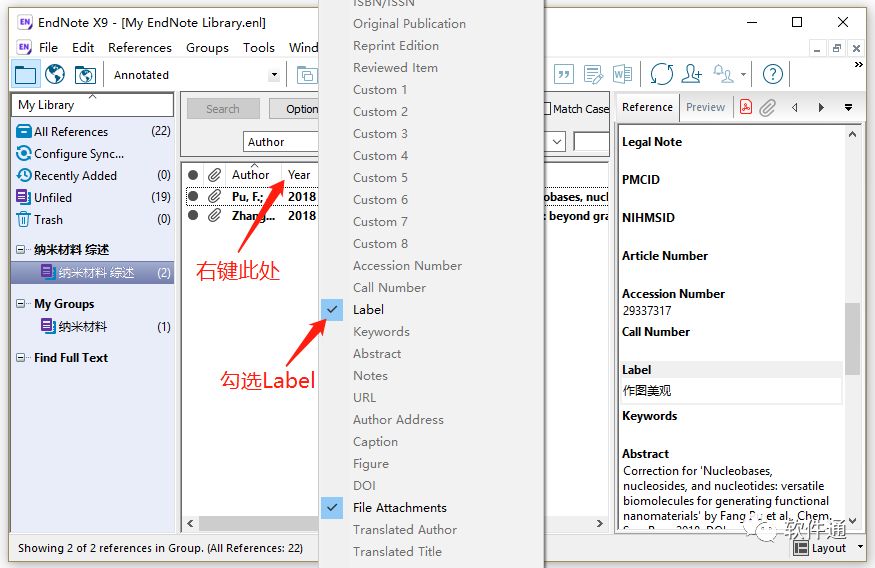Open the Tools menu

pyautogui.click(x=258, y=47)
